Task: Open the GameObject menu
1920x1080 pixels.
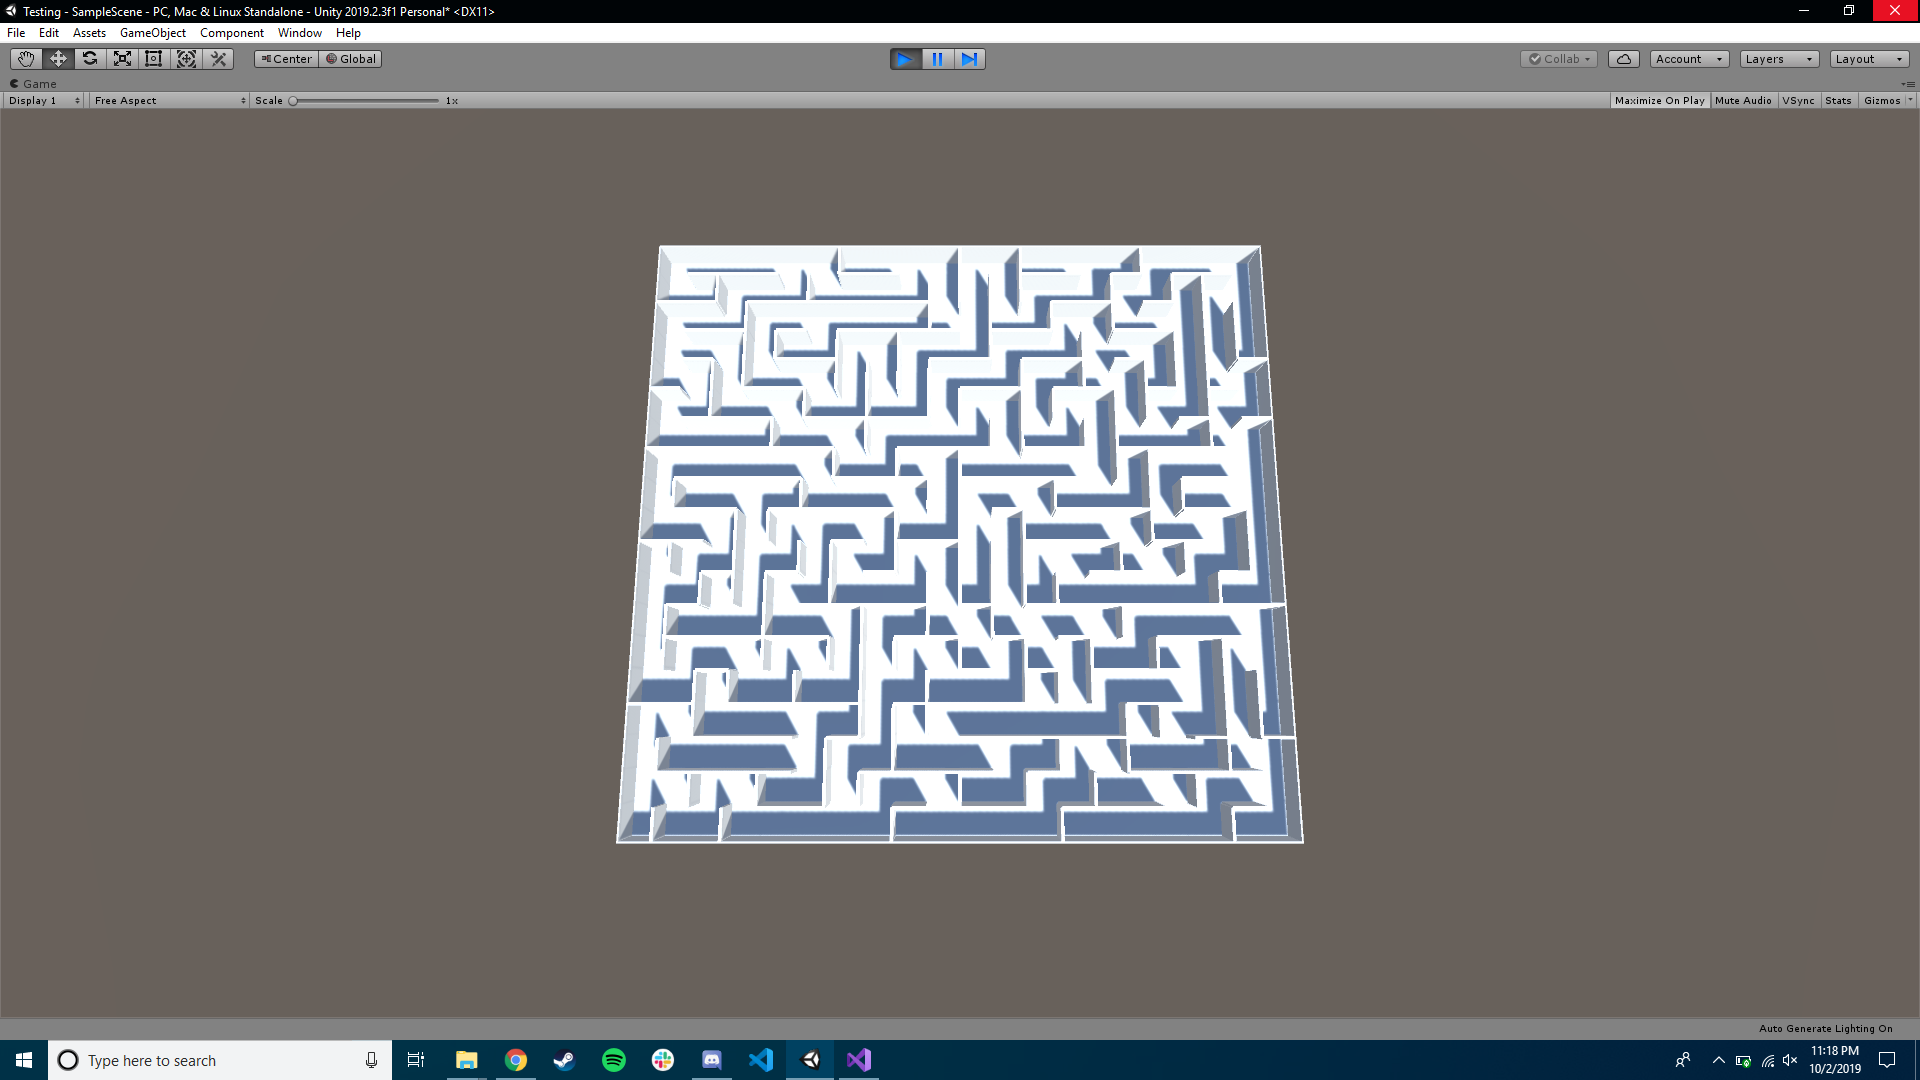Action: click(x=153, y=33)
